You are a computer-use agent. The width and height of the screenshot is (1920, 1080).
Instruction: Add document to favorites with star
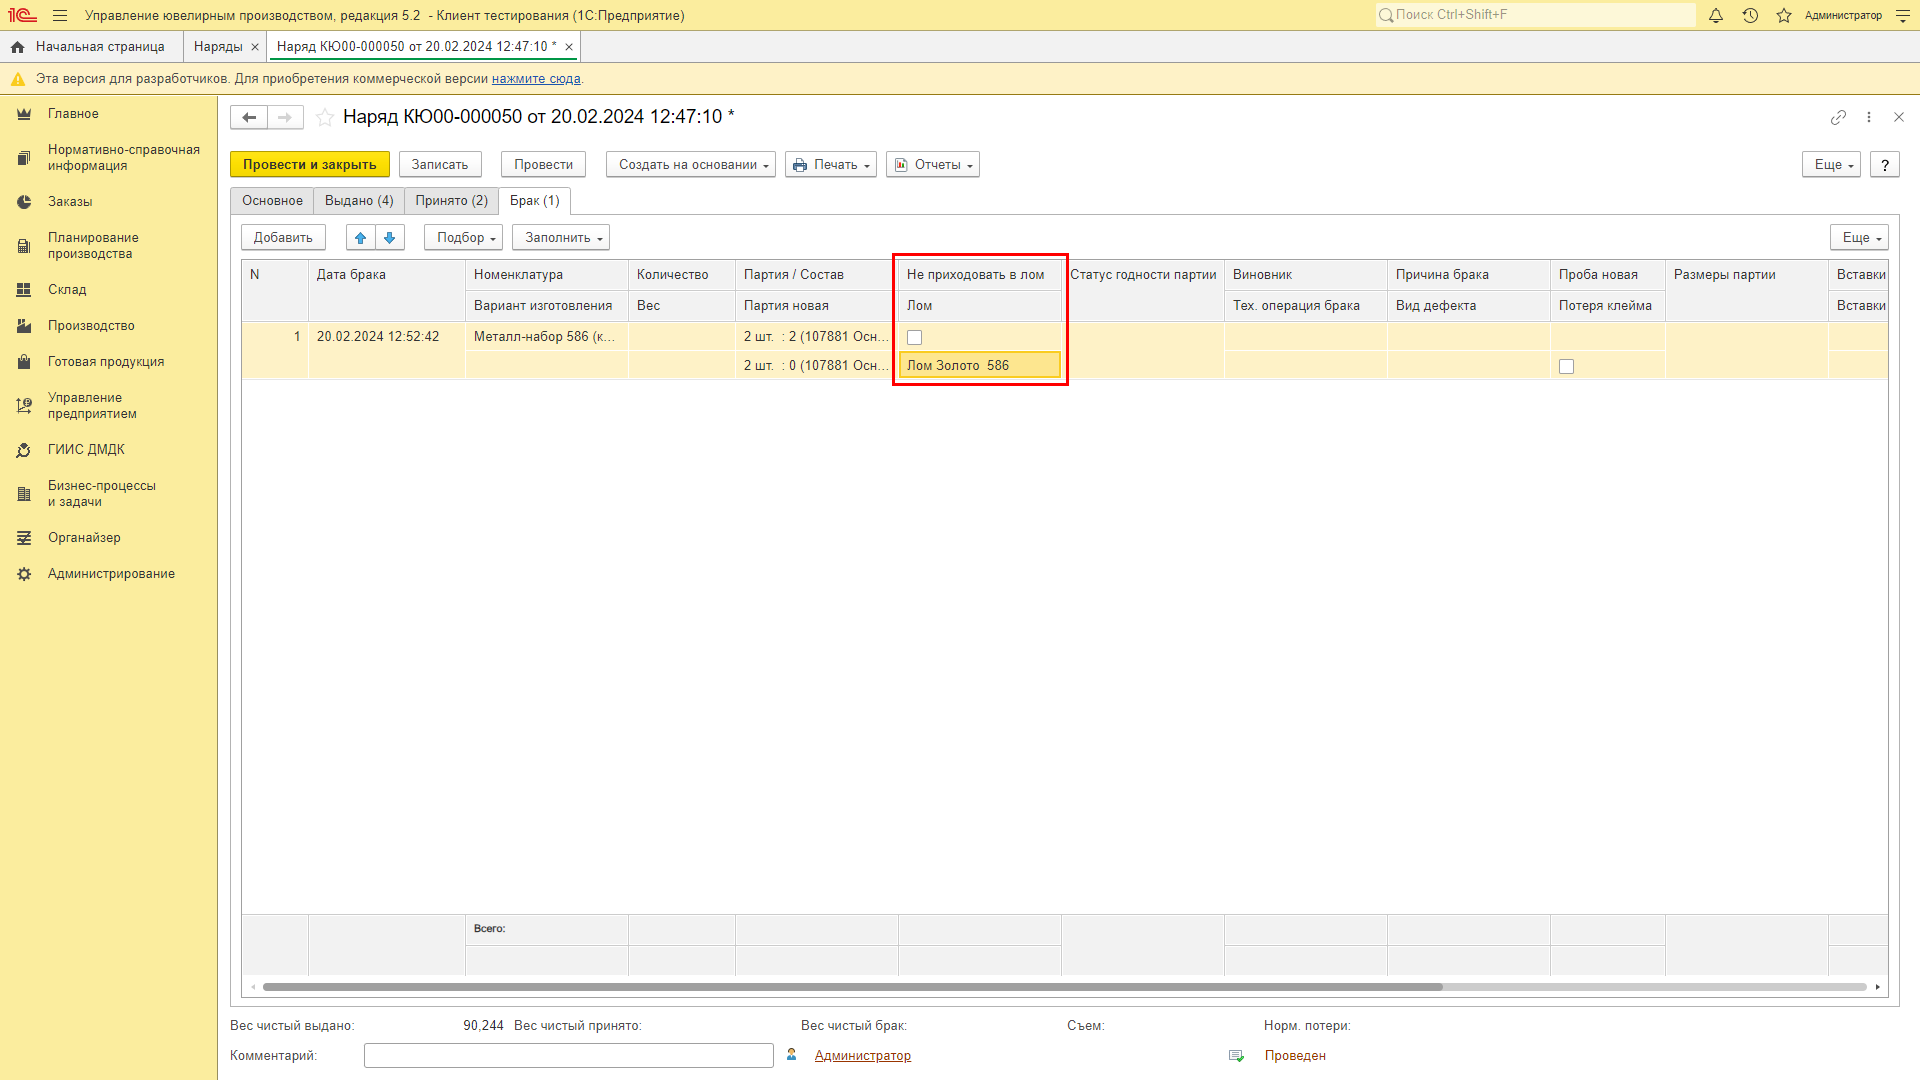pos(324,117)
